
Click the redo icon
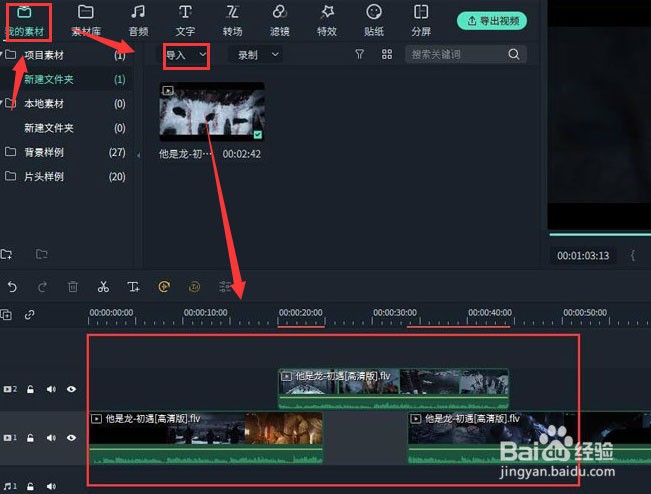(42, 287)
